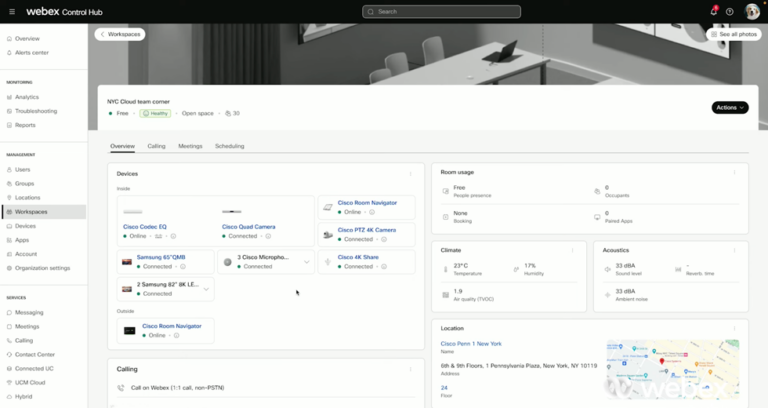Click the Cisco Codec EQ device link
This screenshot has height=408, width=768.
145,227
